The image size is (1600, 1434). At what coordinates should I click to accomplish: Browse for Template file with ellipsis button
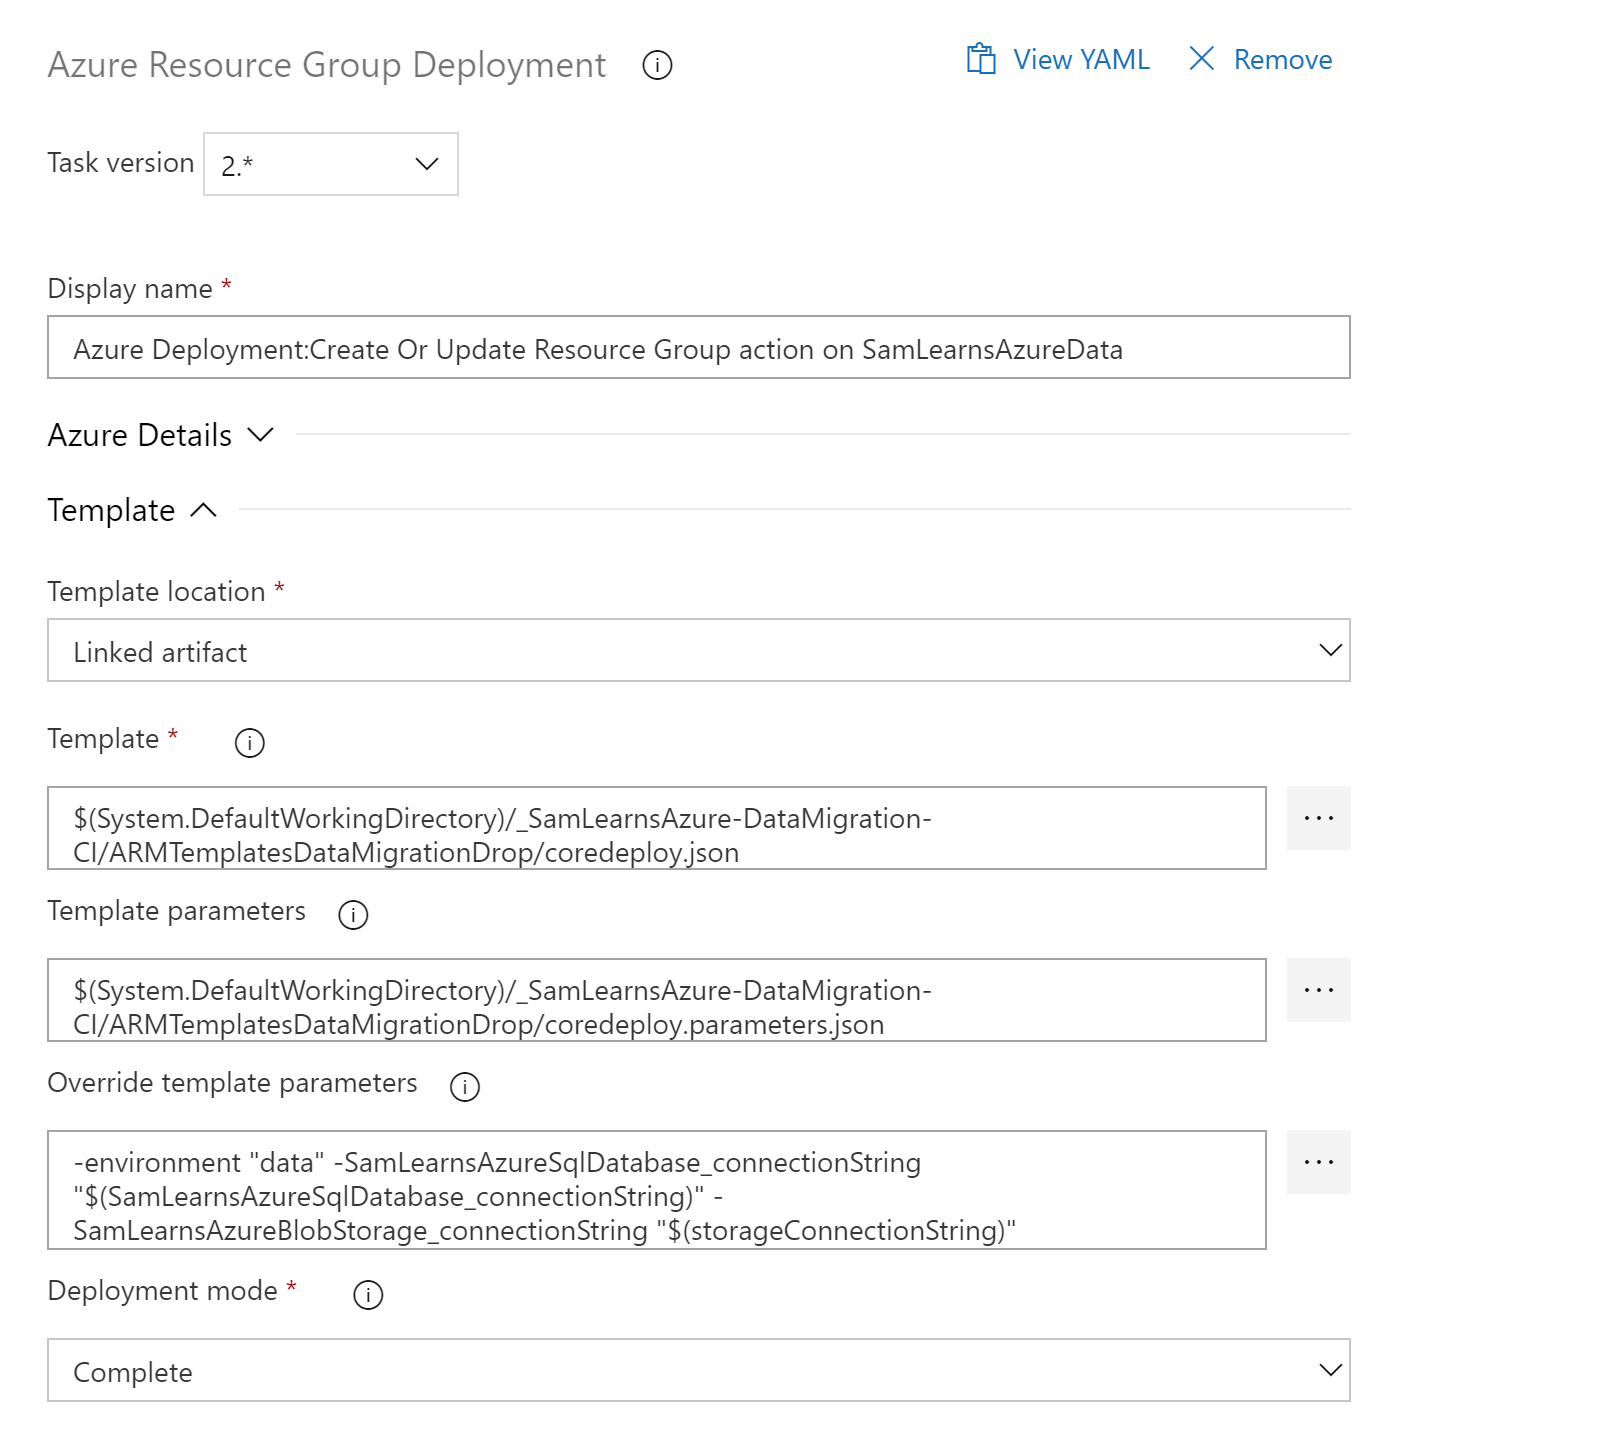(x=1318, y=818)
